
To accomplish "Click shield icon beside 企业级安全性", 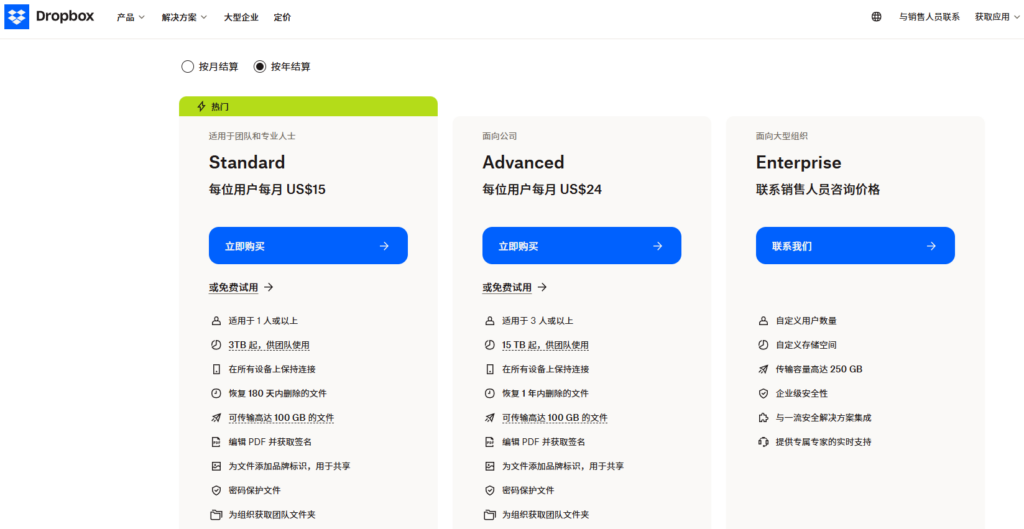I will pos(763,393).
